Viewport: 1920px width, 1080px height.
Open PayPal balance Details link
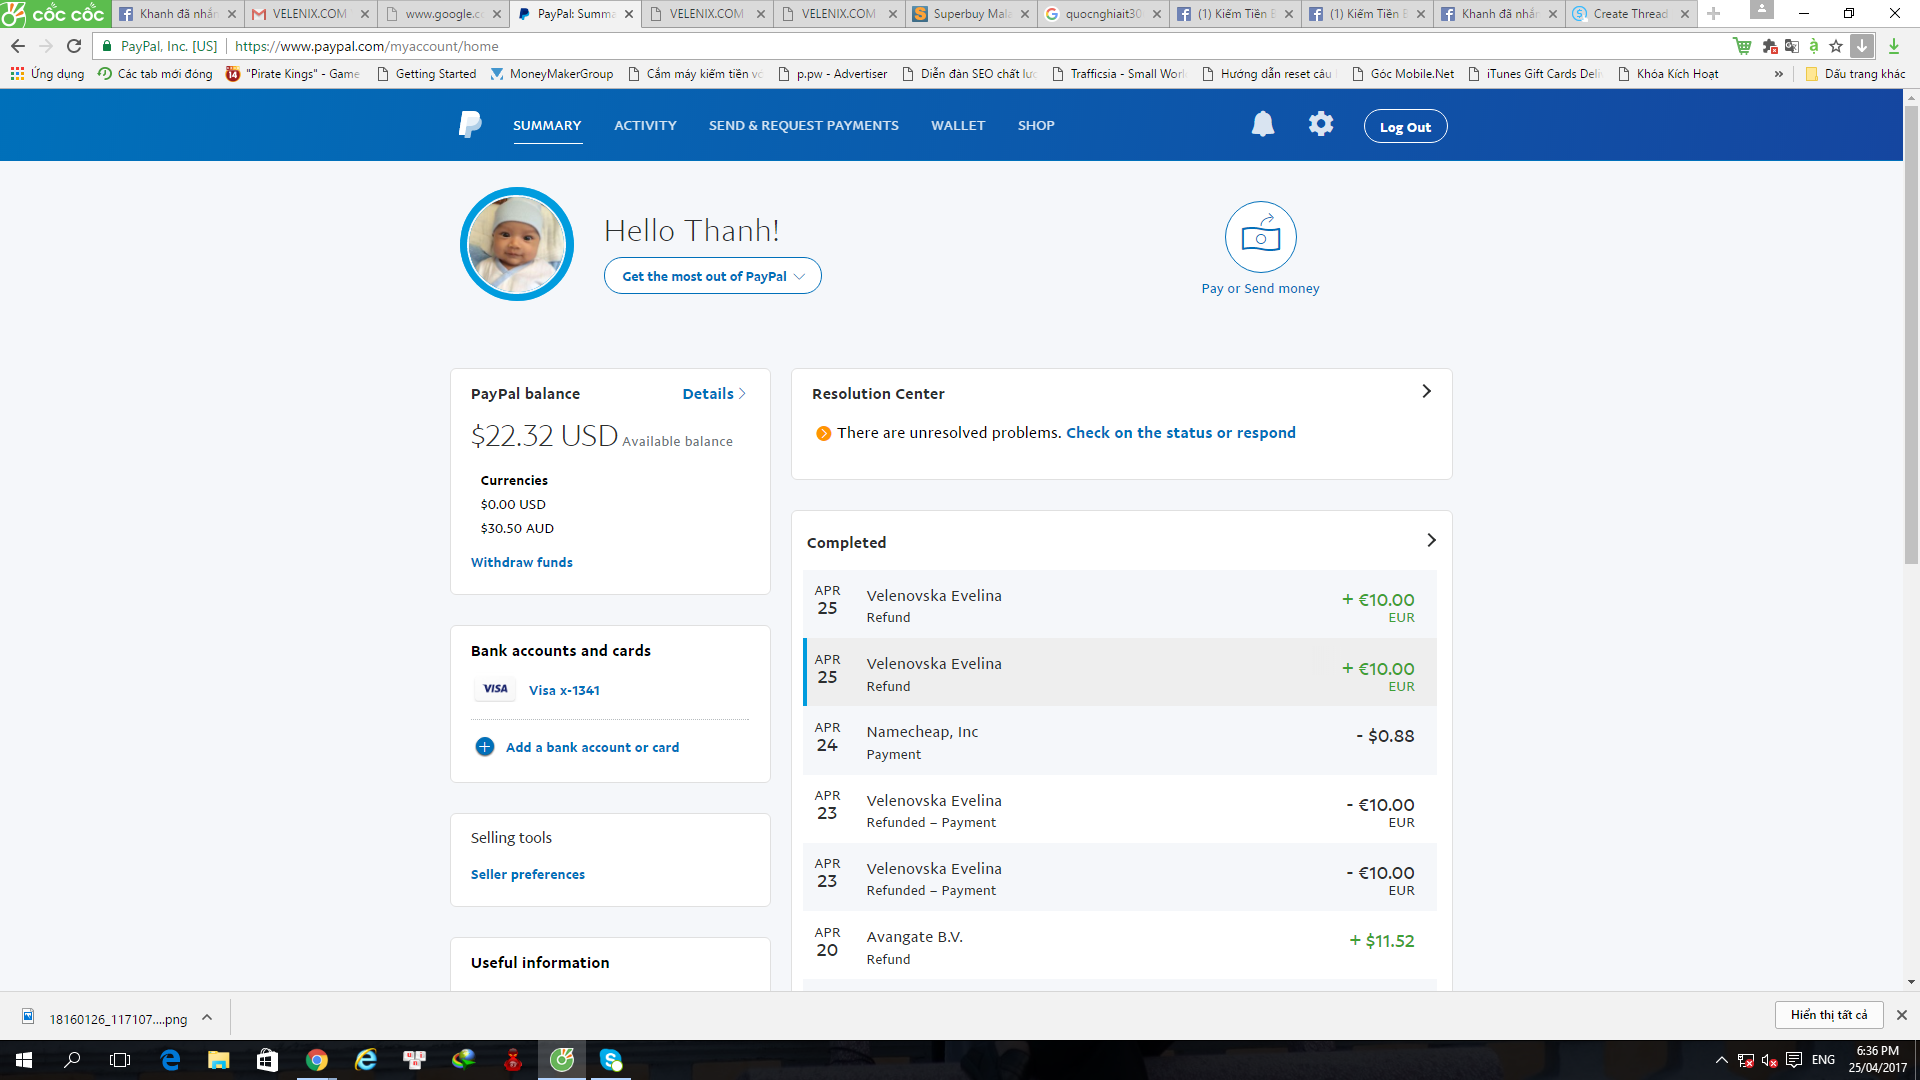714,394
